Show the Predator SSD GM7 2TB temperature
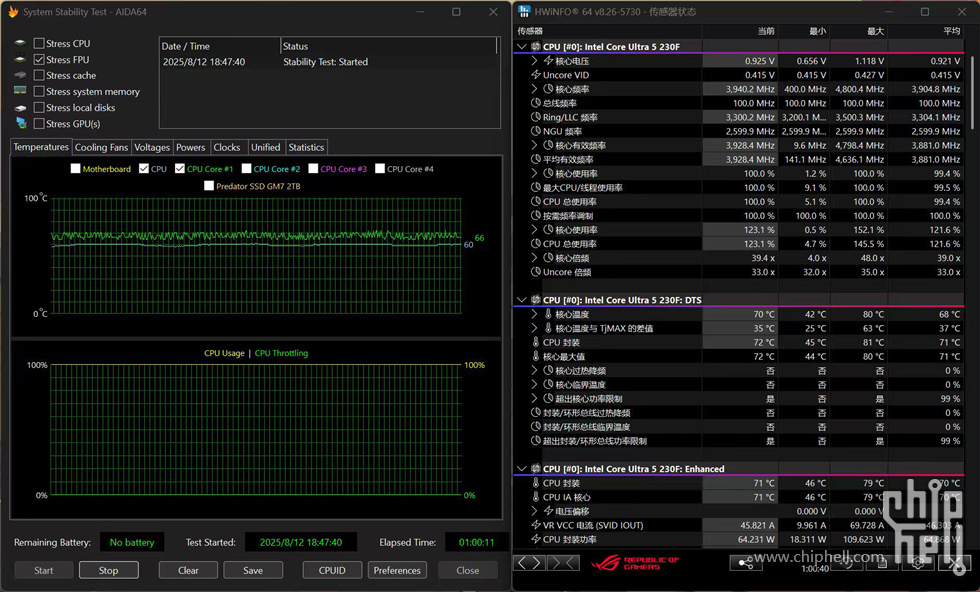Image resolution: width=980 pixels, height=592 pixels. point(209,186)
